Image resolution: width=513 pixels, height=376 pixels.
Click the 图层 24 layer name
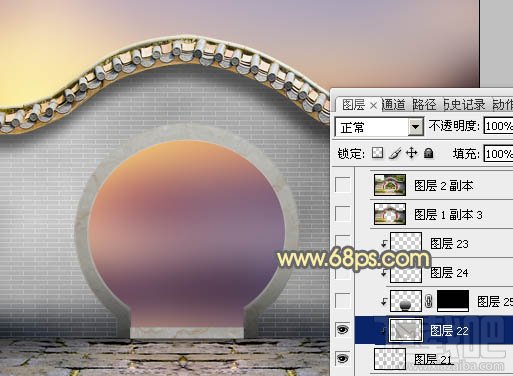click(449, 273)
